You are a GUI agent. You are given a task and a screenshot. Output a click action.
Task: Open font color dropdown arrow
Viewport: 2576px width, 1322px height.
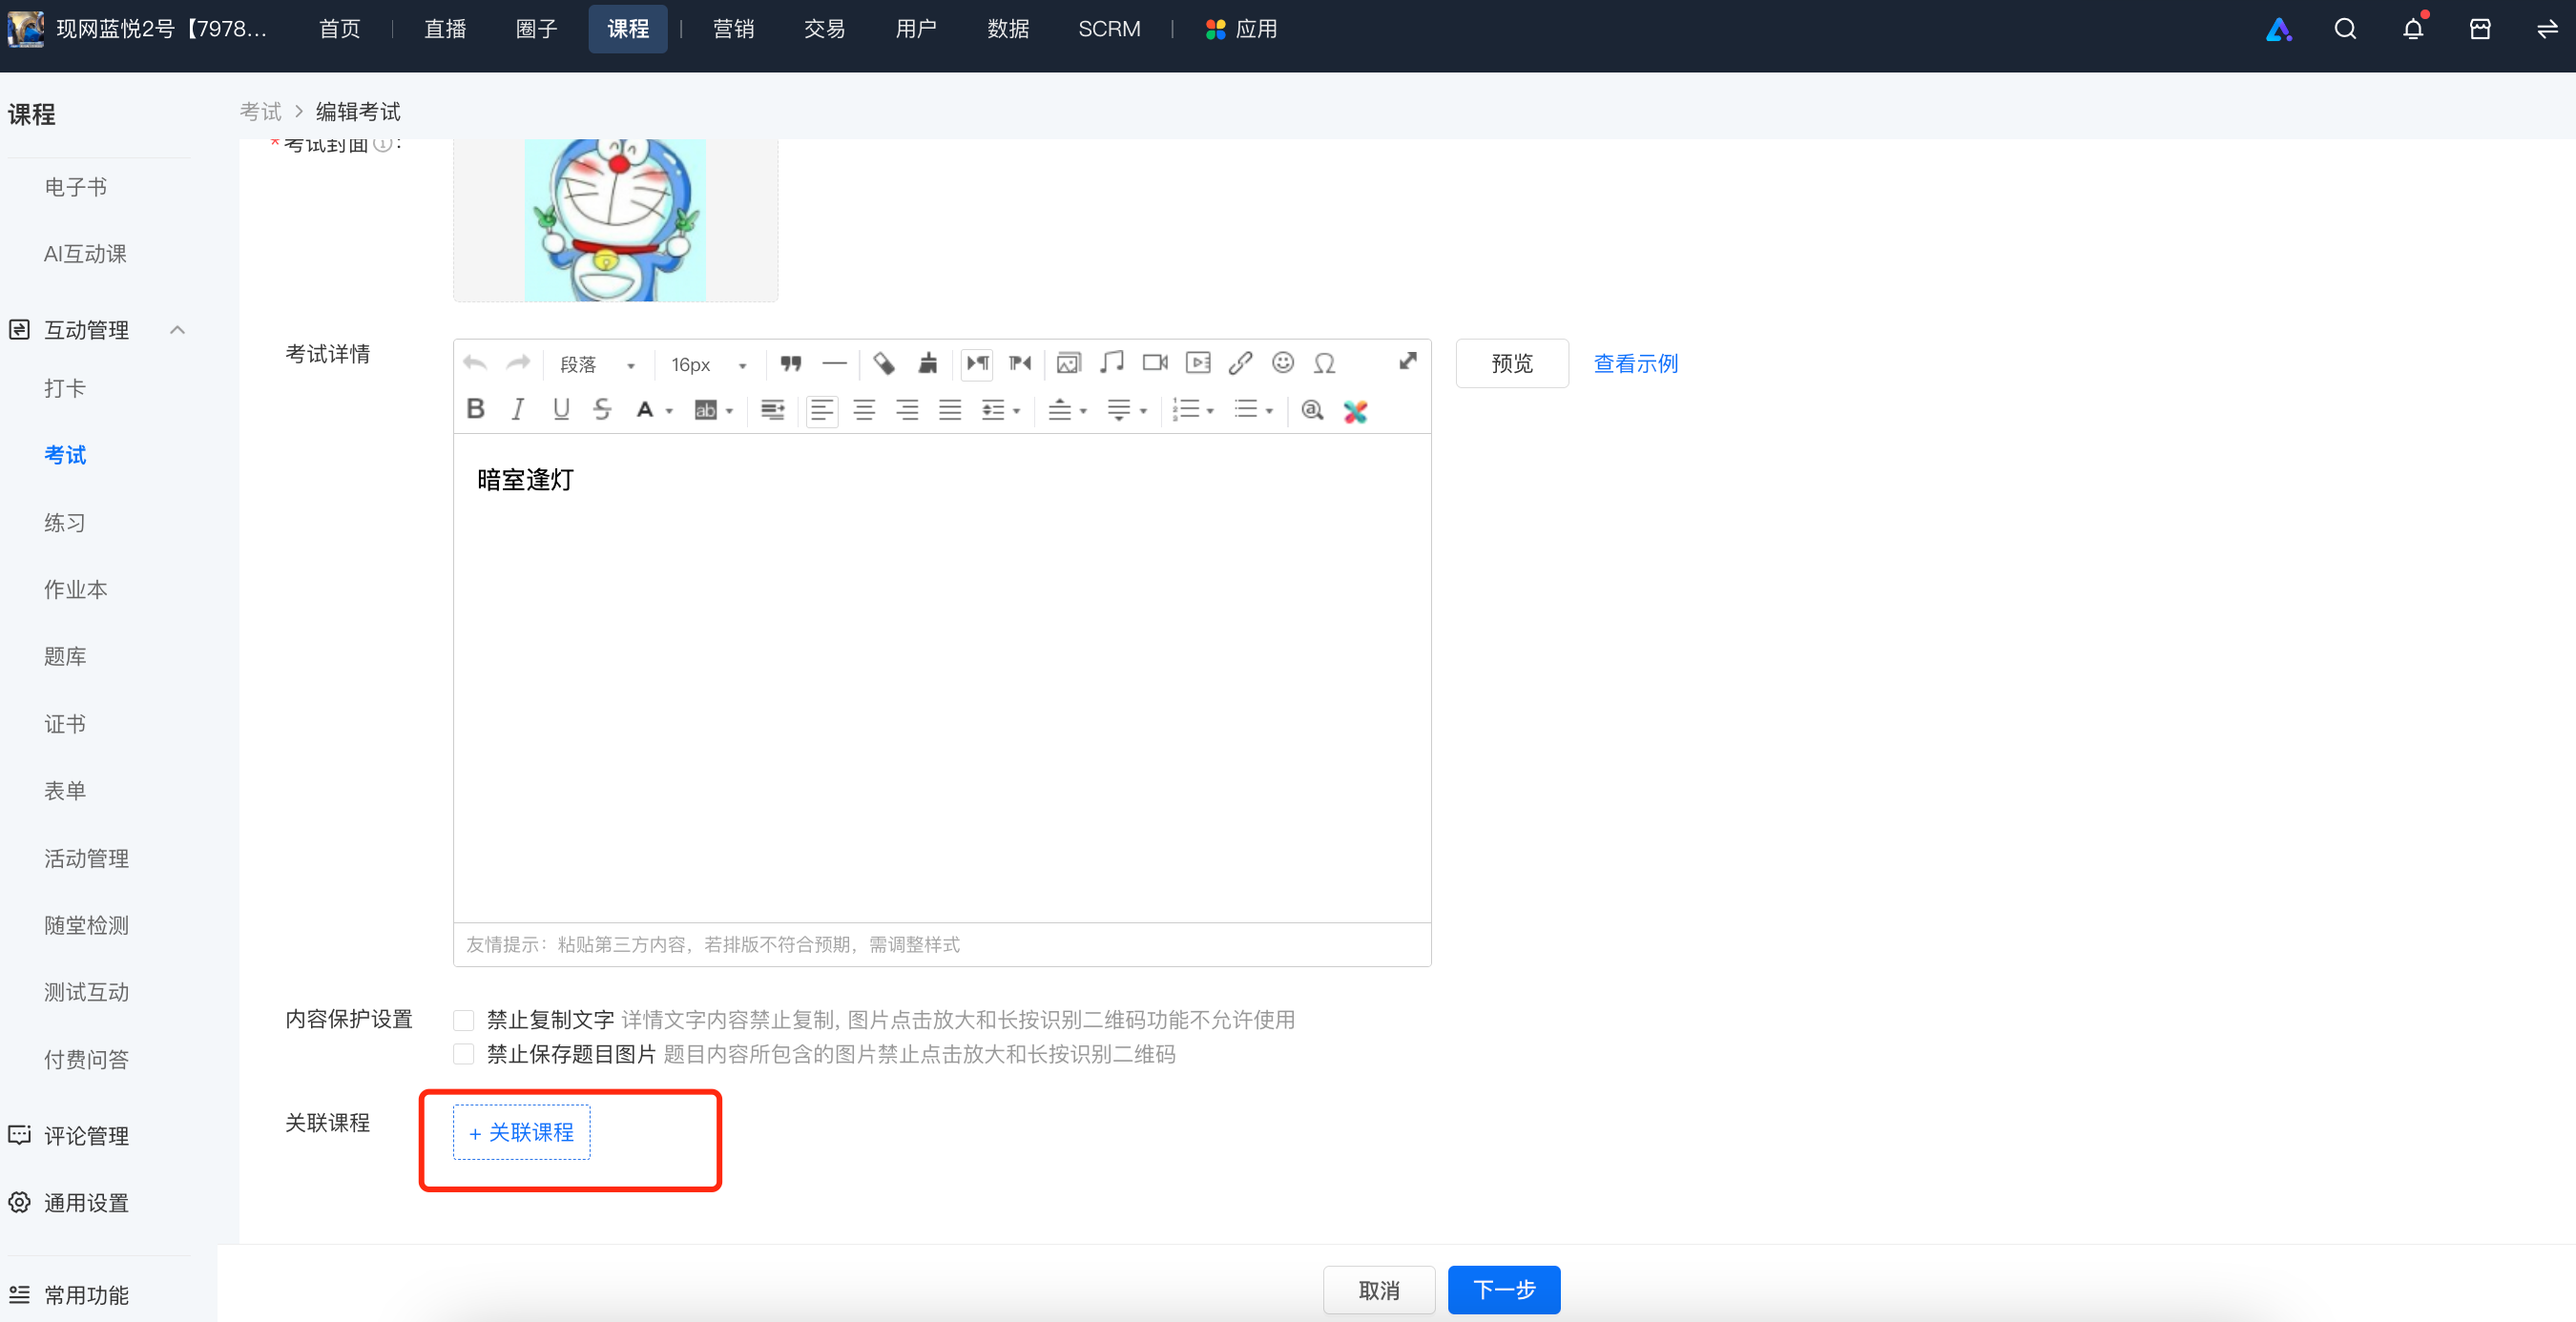coord(669,411)
